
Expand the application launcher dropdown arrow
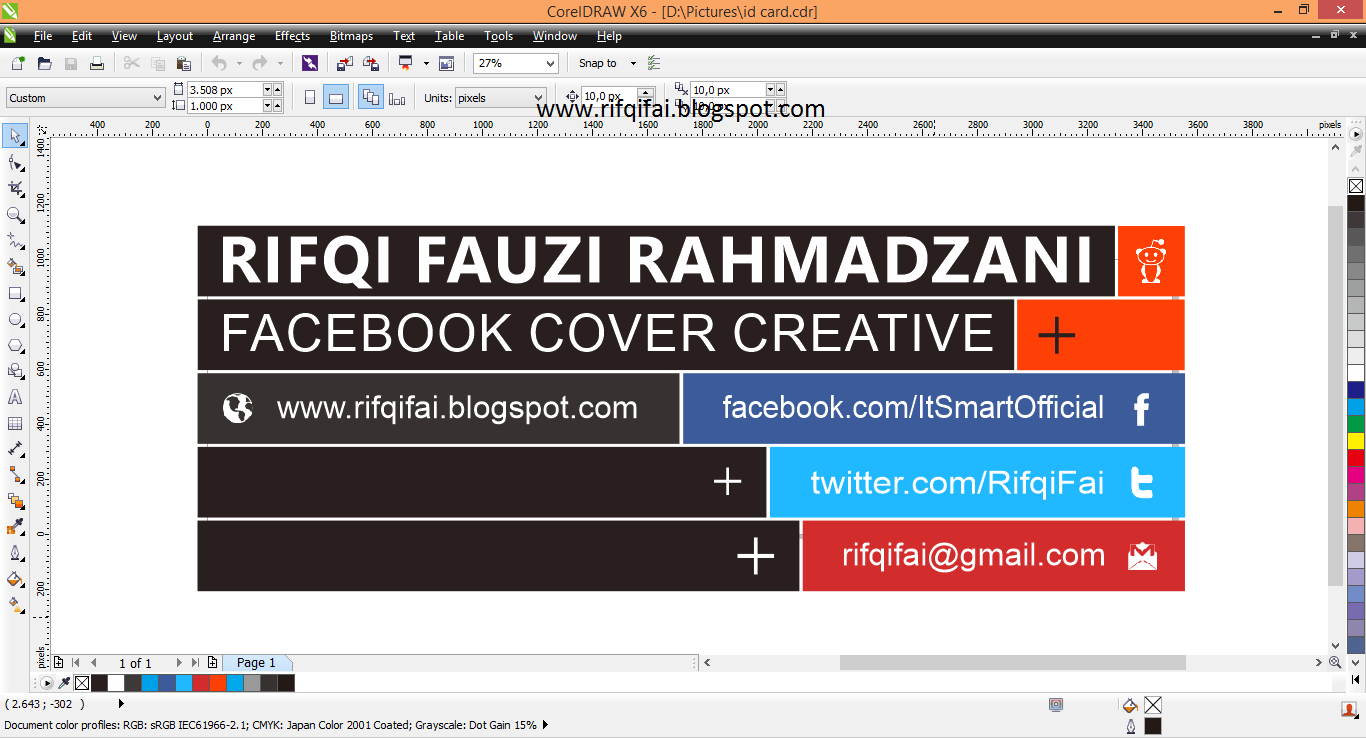coord(426,63)
